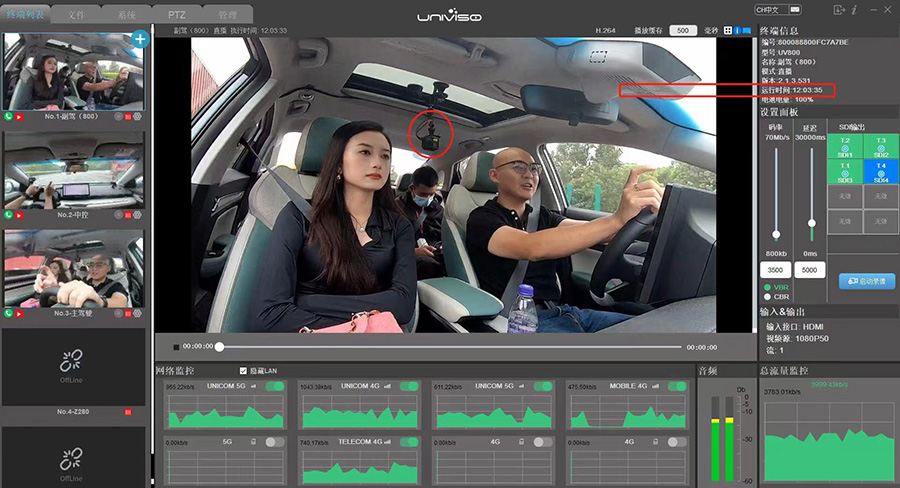Screen dimensions: 900x488
Task: Select the offline No.4-Z280 terminal tile
Action: click(x=73, y=367)
